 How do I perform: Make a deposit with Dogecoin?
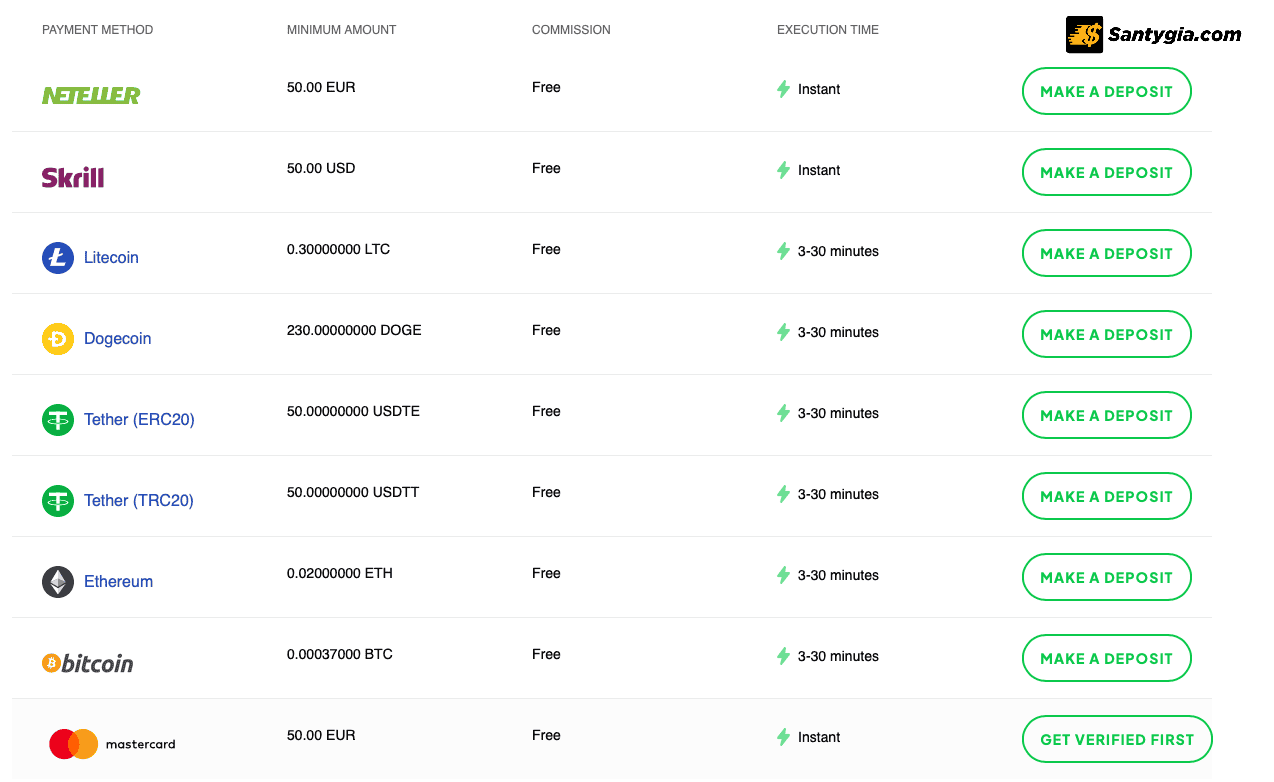pyautogui.click(x=1106, y=334)
